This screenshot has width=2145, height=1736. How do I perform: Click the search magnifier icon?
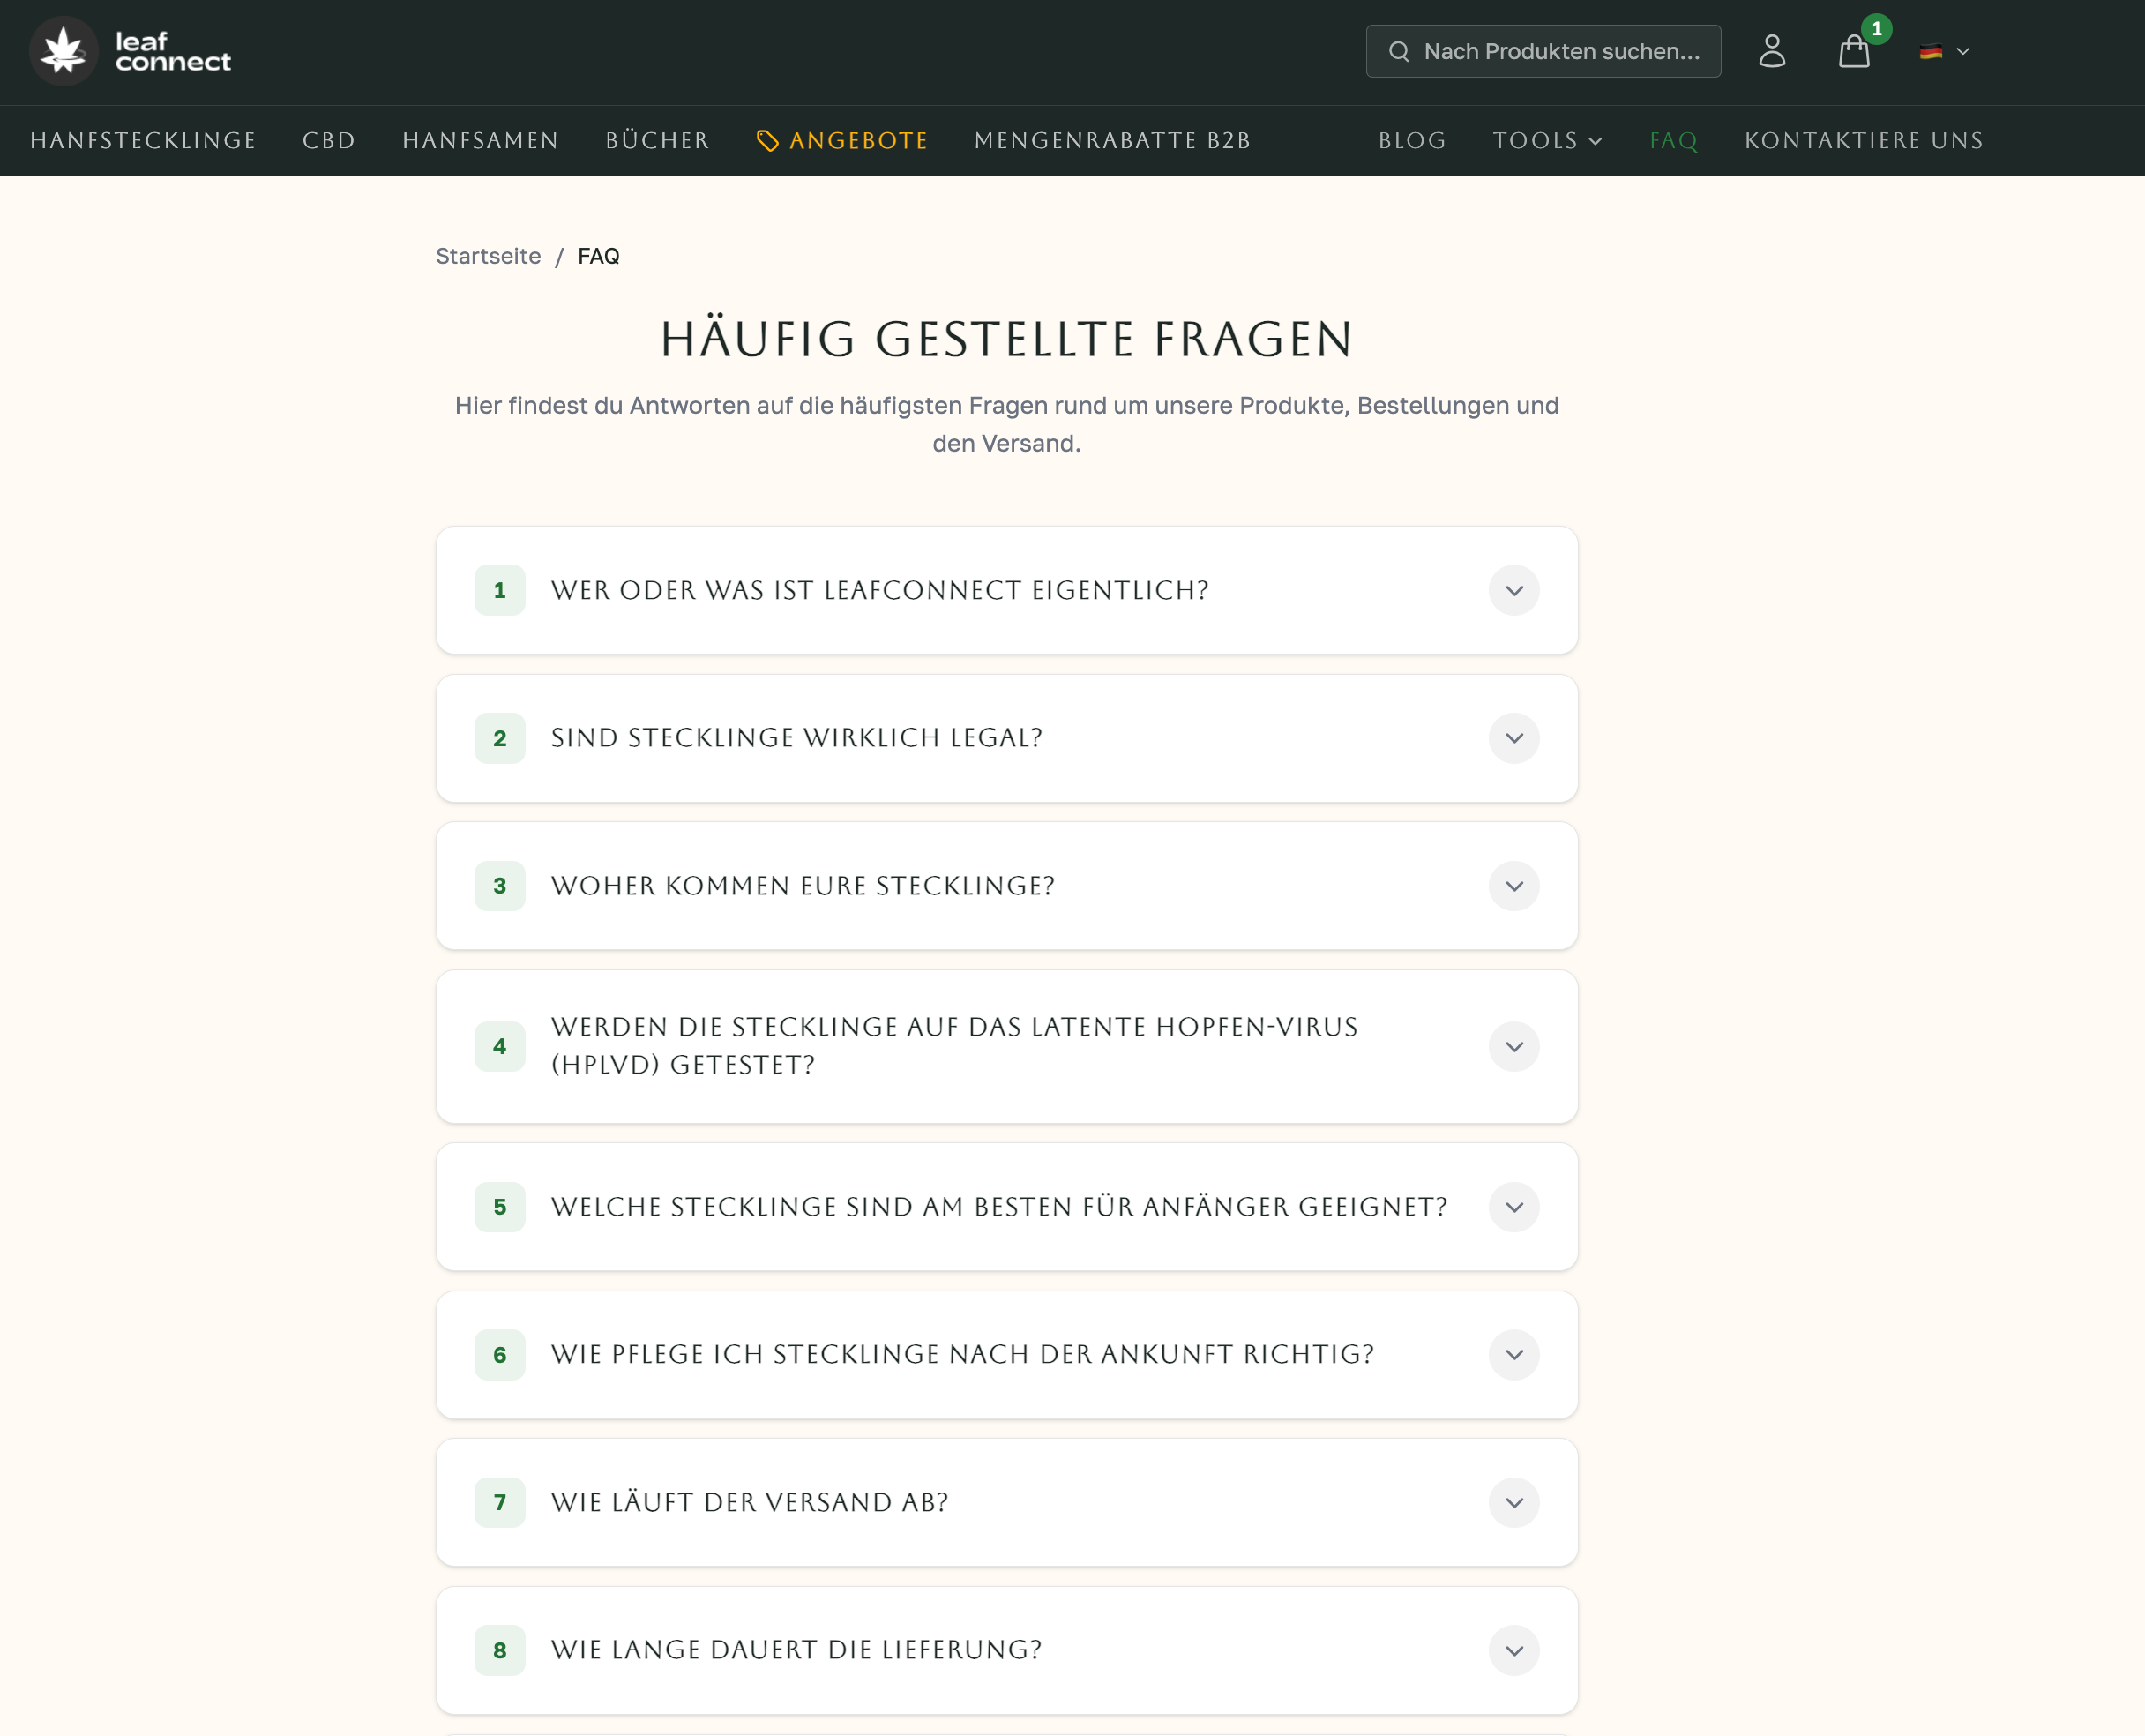pos(1399,52)
